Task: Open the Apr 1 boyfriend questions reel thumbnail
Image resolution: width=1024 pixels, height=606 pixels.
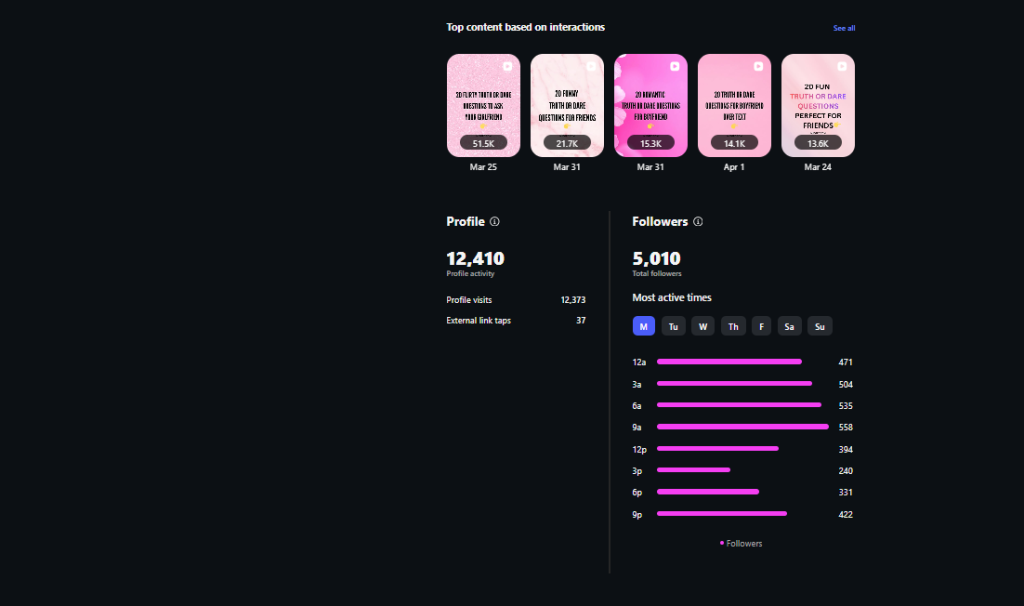Action: 734,105
